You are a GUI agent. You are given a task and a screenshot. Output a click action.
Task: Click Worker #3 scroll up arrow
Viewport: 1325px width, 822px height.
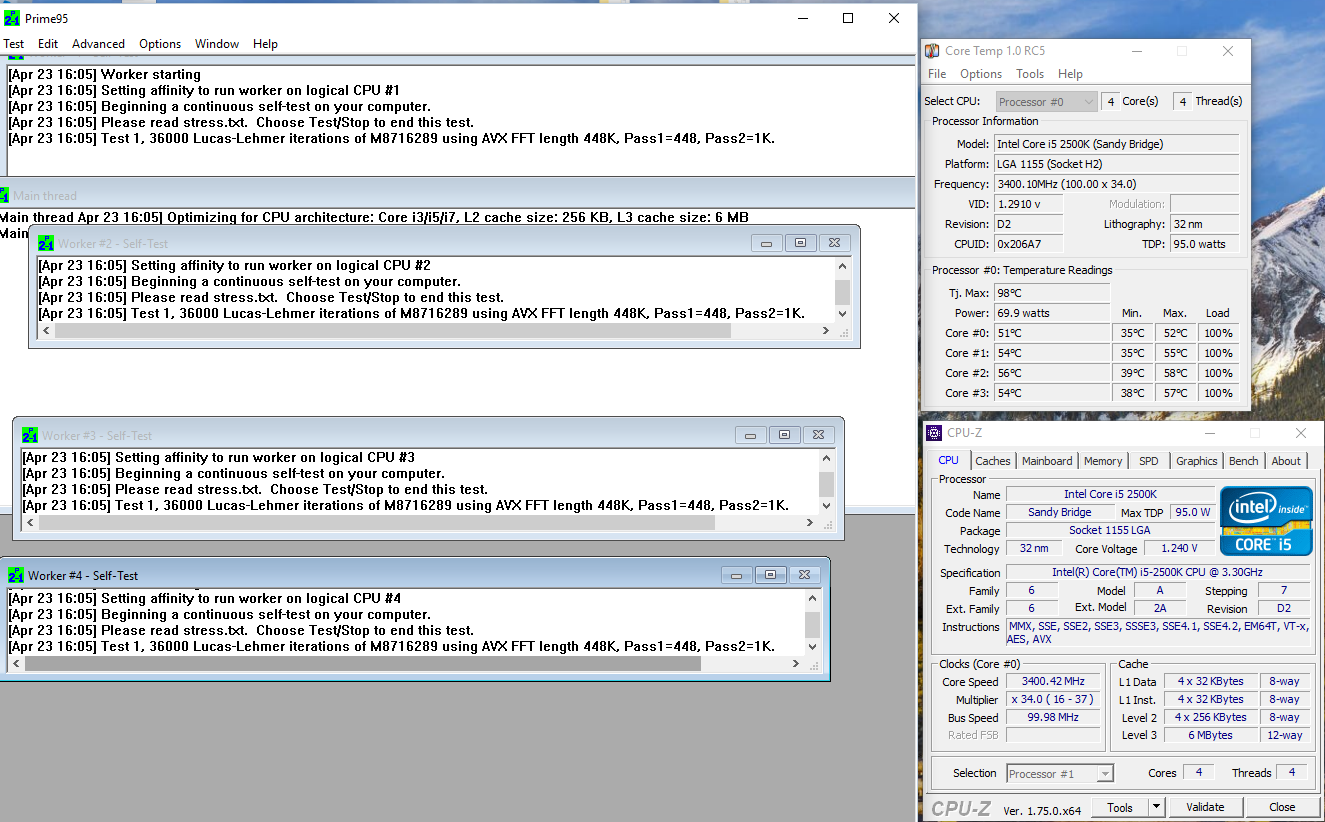coord(826,458)
